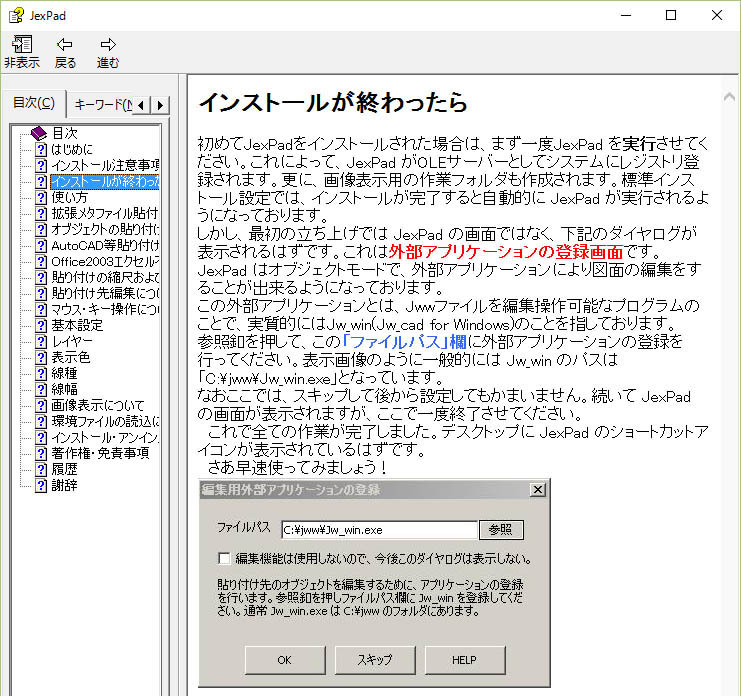Close the 編集用外部アプリケーションの登録 dialog image
Viewport: 741px width, 696px height.
tap(538, 490)
